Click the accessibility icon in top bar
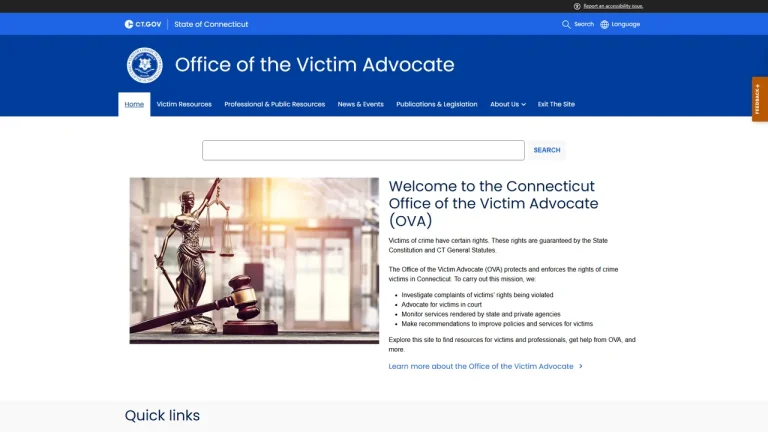Screen dimensions: 768x432 pyautogui.click(x=577, y=6)
